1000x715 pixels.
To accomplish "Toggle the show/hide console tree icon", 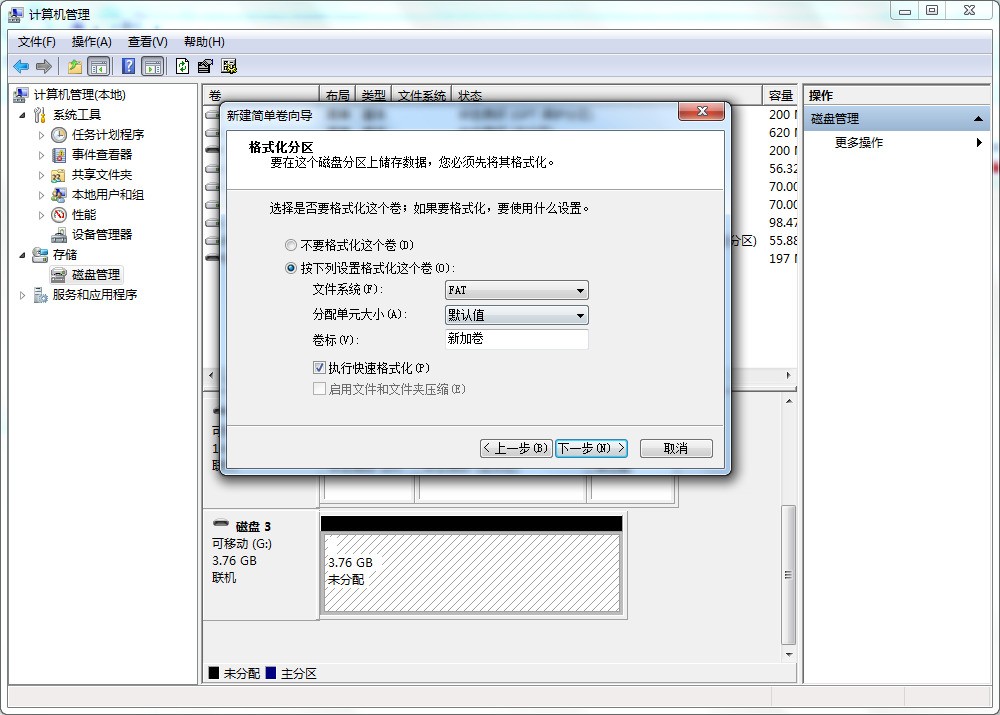I will (x=99, y=66).
